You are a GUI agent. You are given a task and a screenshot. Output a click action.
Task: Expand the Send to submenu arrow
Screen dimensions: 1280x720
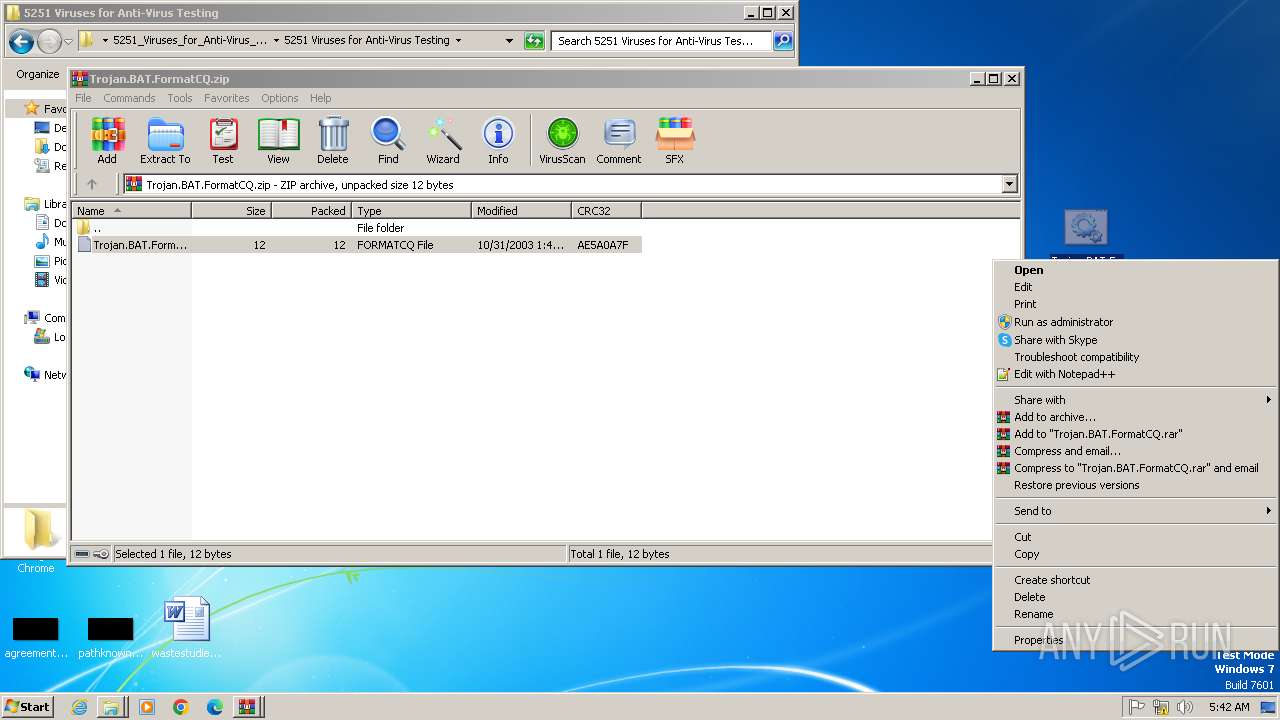click(x=1268, y=511)
